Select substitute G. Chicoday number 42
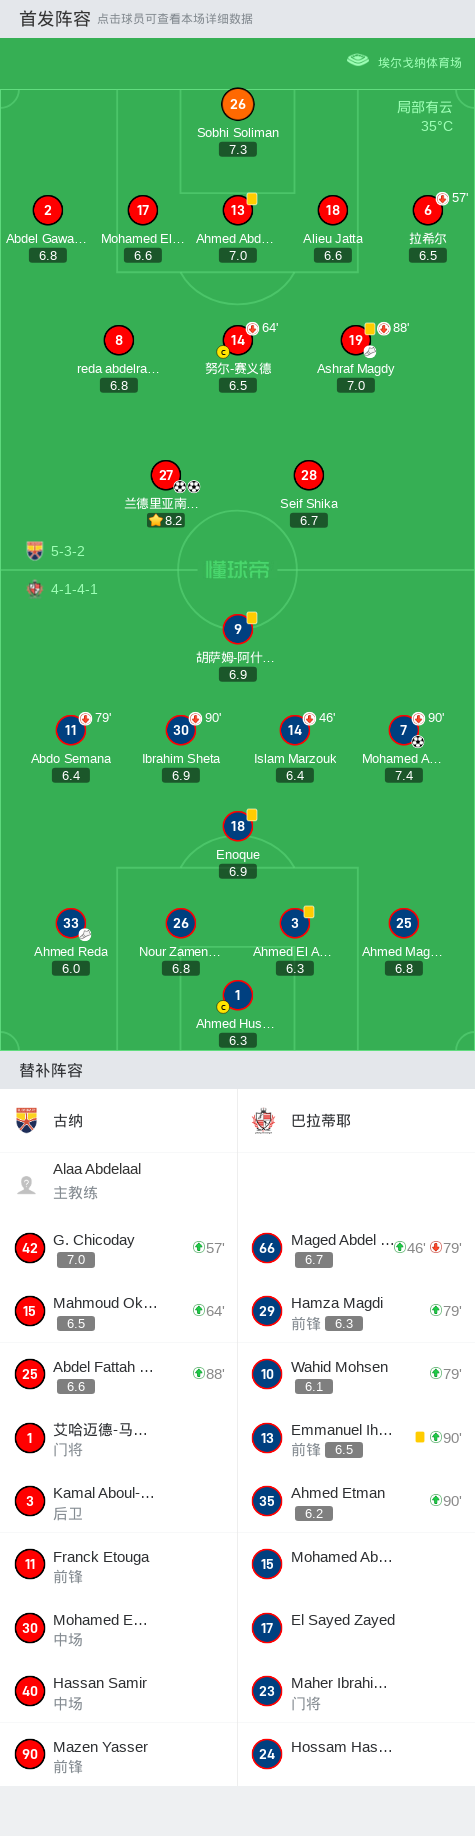Screen dimensions: 475x1836 [119, 1248]
